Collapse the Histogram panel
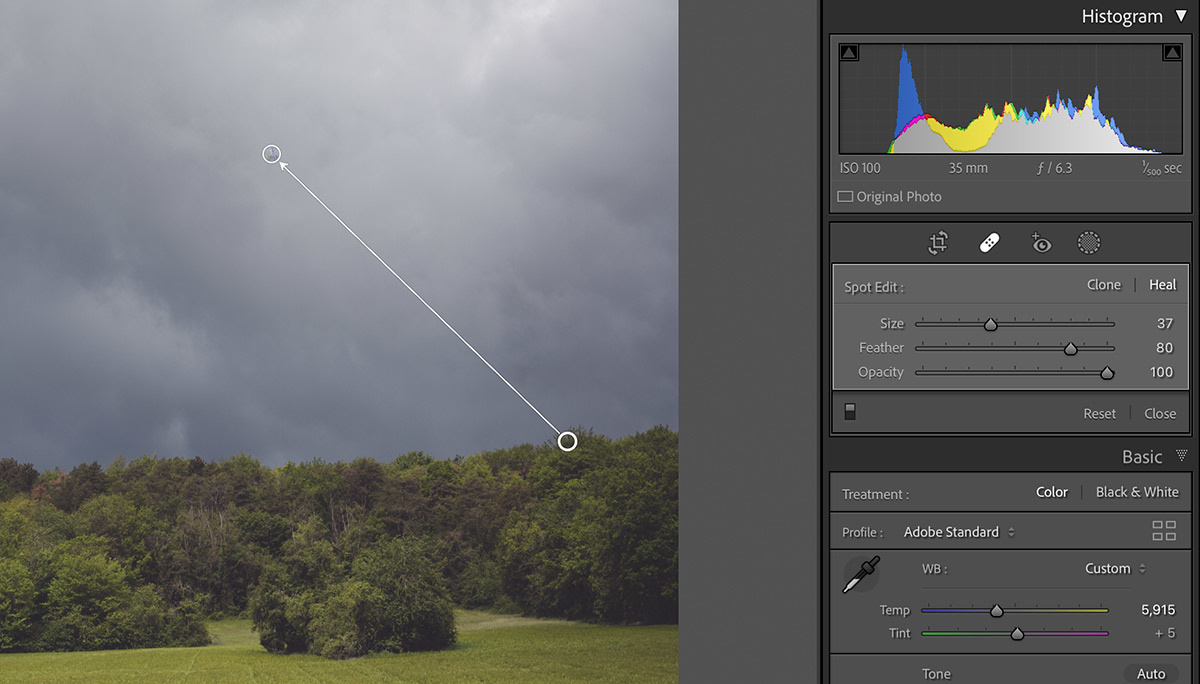This screenshot has height=684, width=1200. point(1181,16)
